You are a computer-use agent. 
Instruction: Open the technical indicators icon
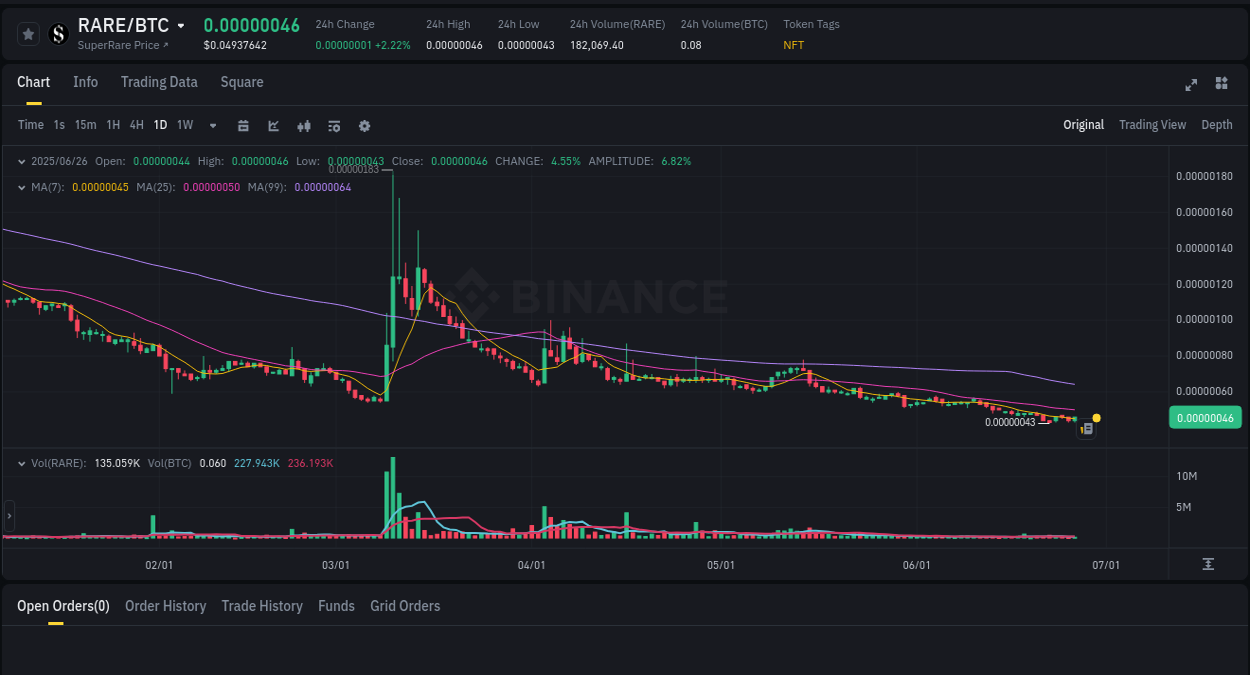point(334,125)
